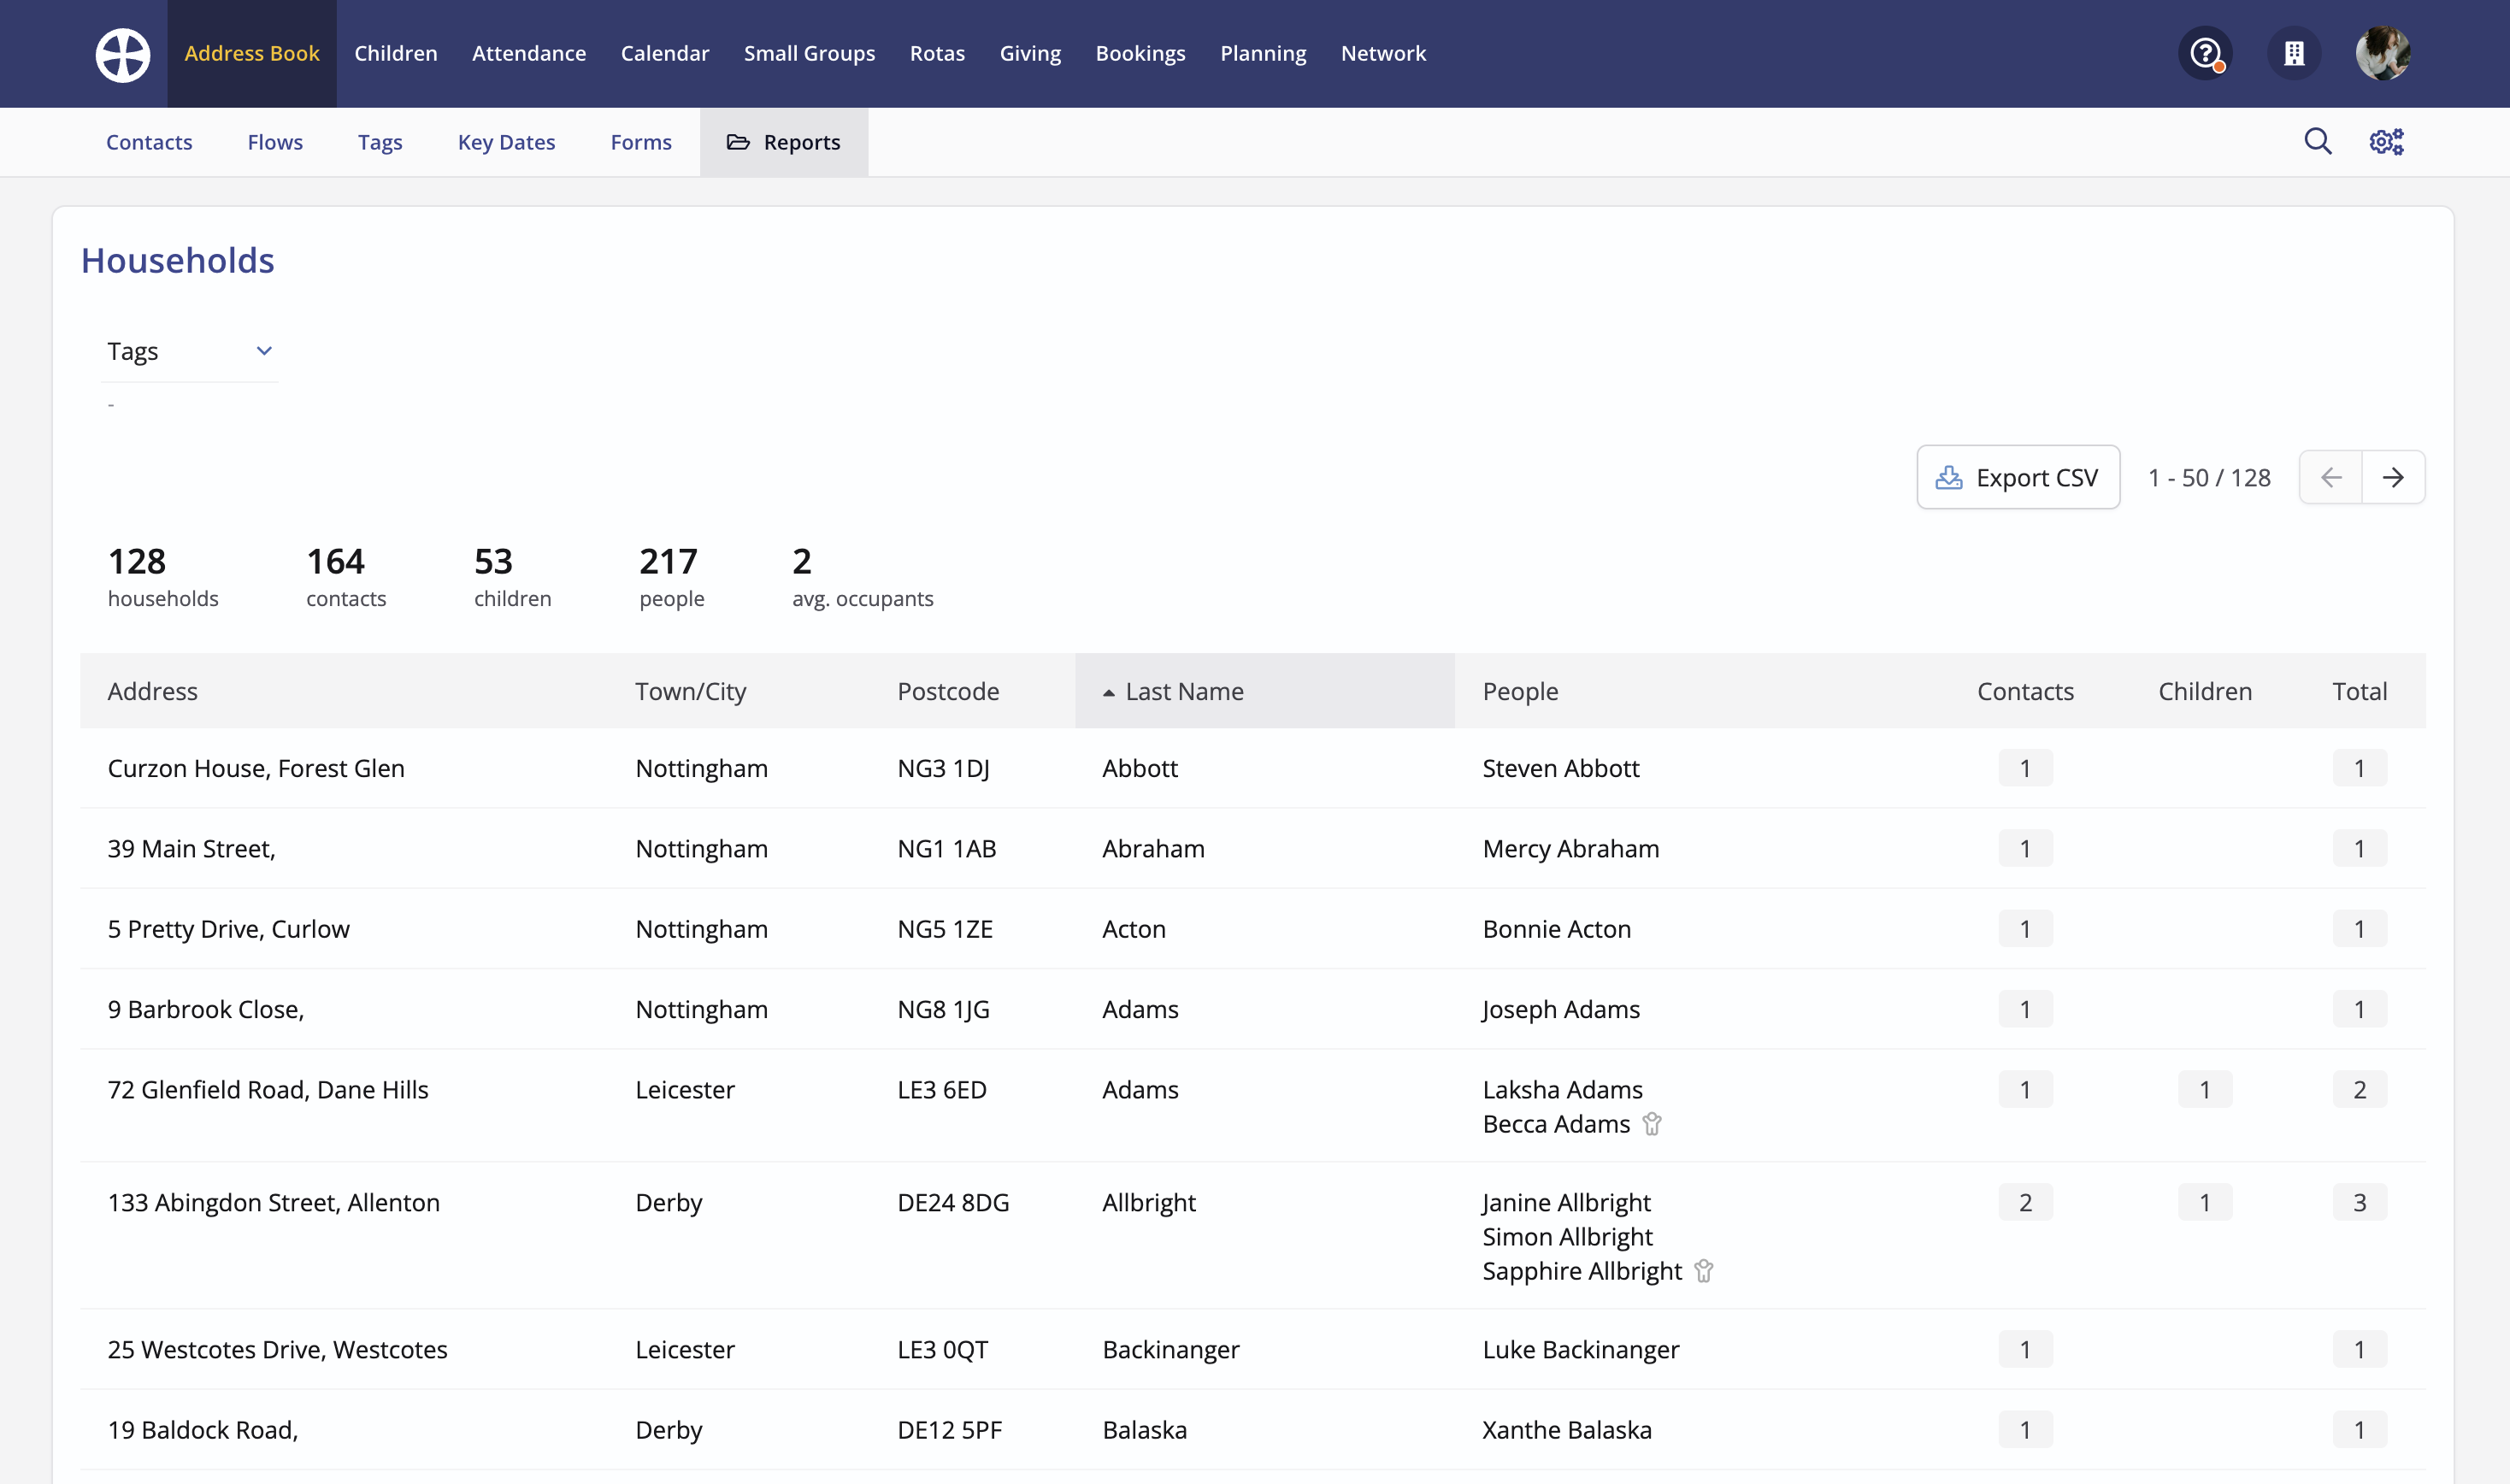Image resolution: width=2510 pixels, height=1484 pixels.
Task: Open Mercy Abraham's contact
Action: coord(1570,848)
